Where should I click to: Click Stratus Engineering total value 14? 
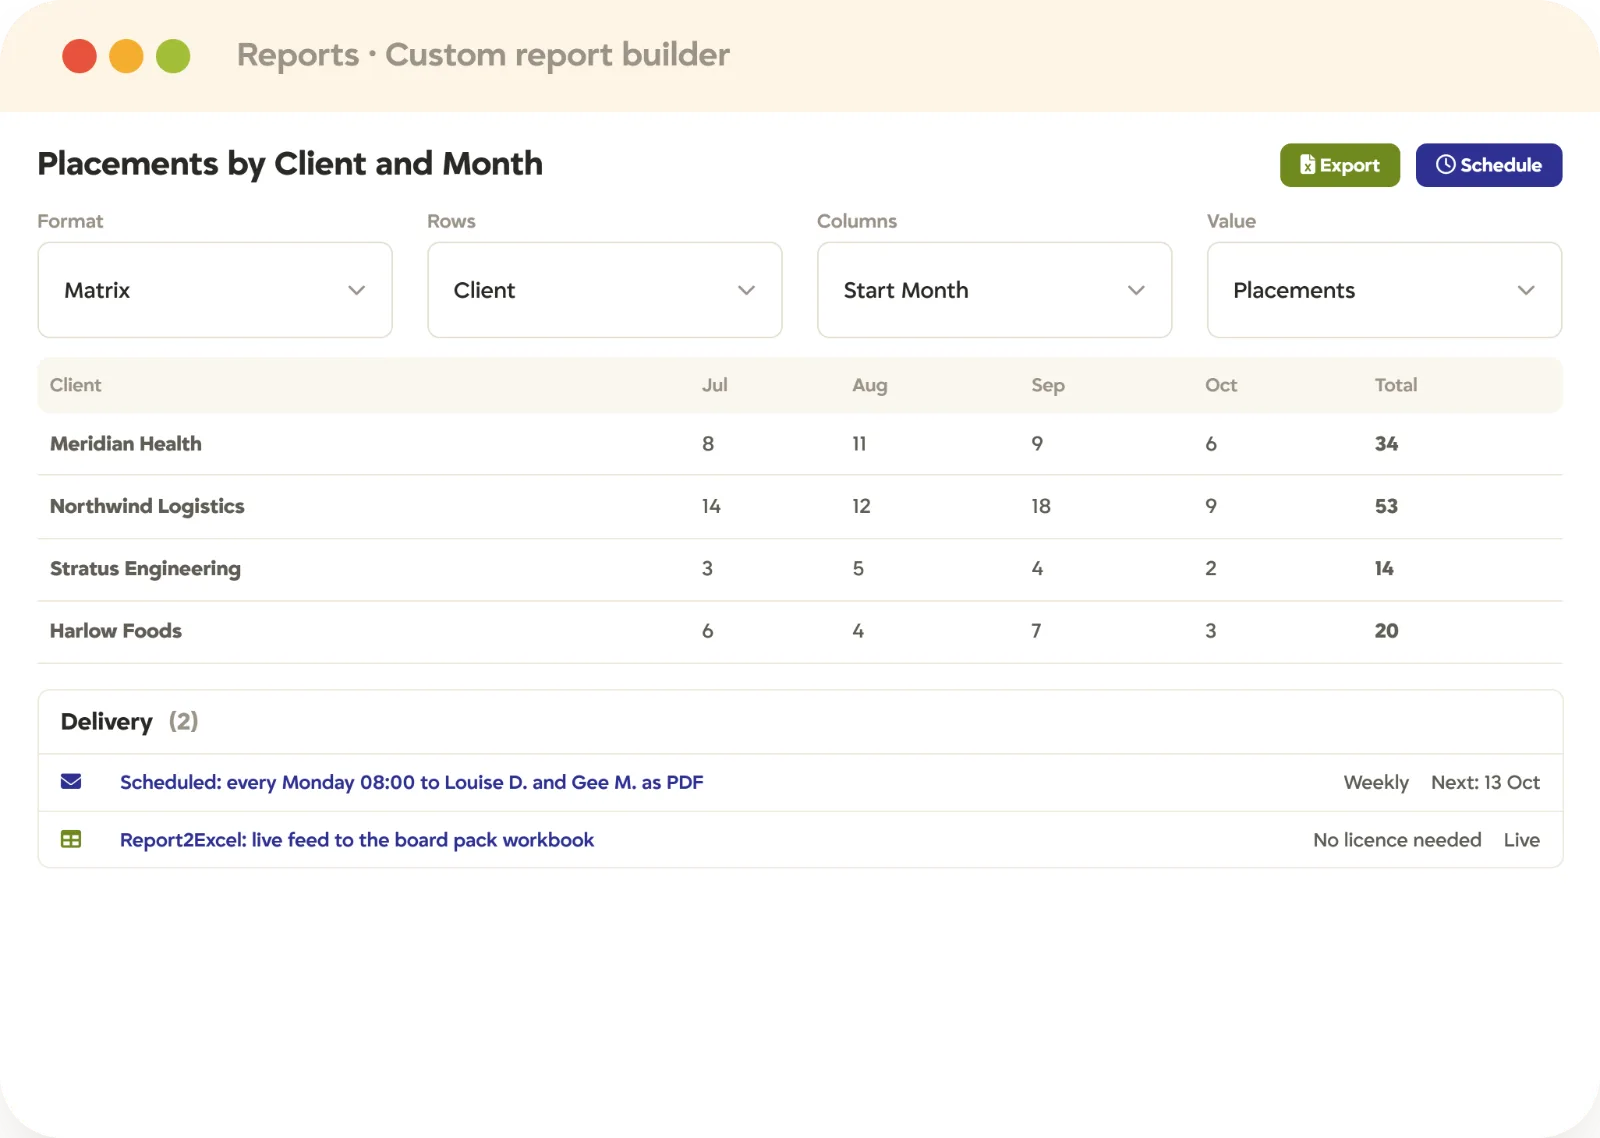point(1384,568)
